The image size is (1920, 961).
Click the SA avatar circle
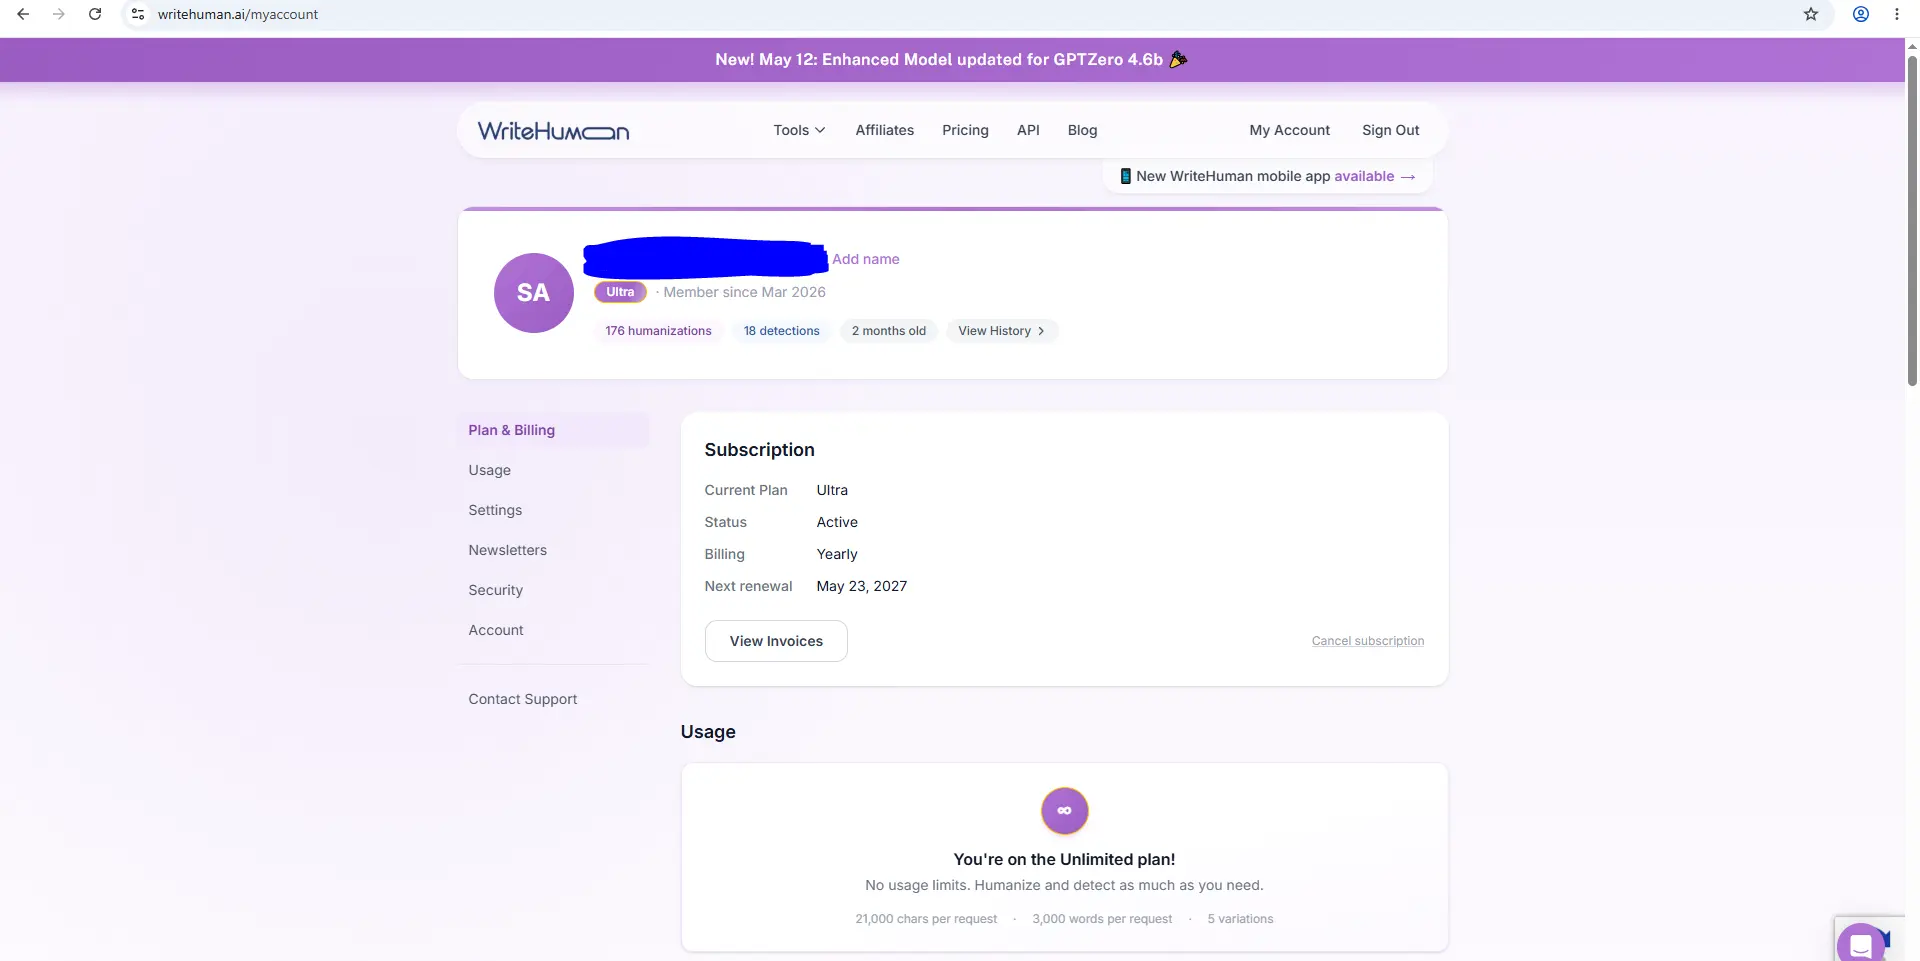(534, 293)
